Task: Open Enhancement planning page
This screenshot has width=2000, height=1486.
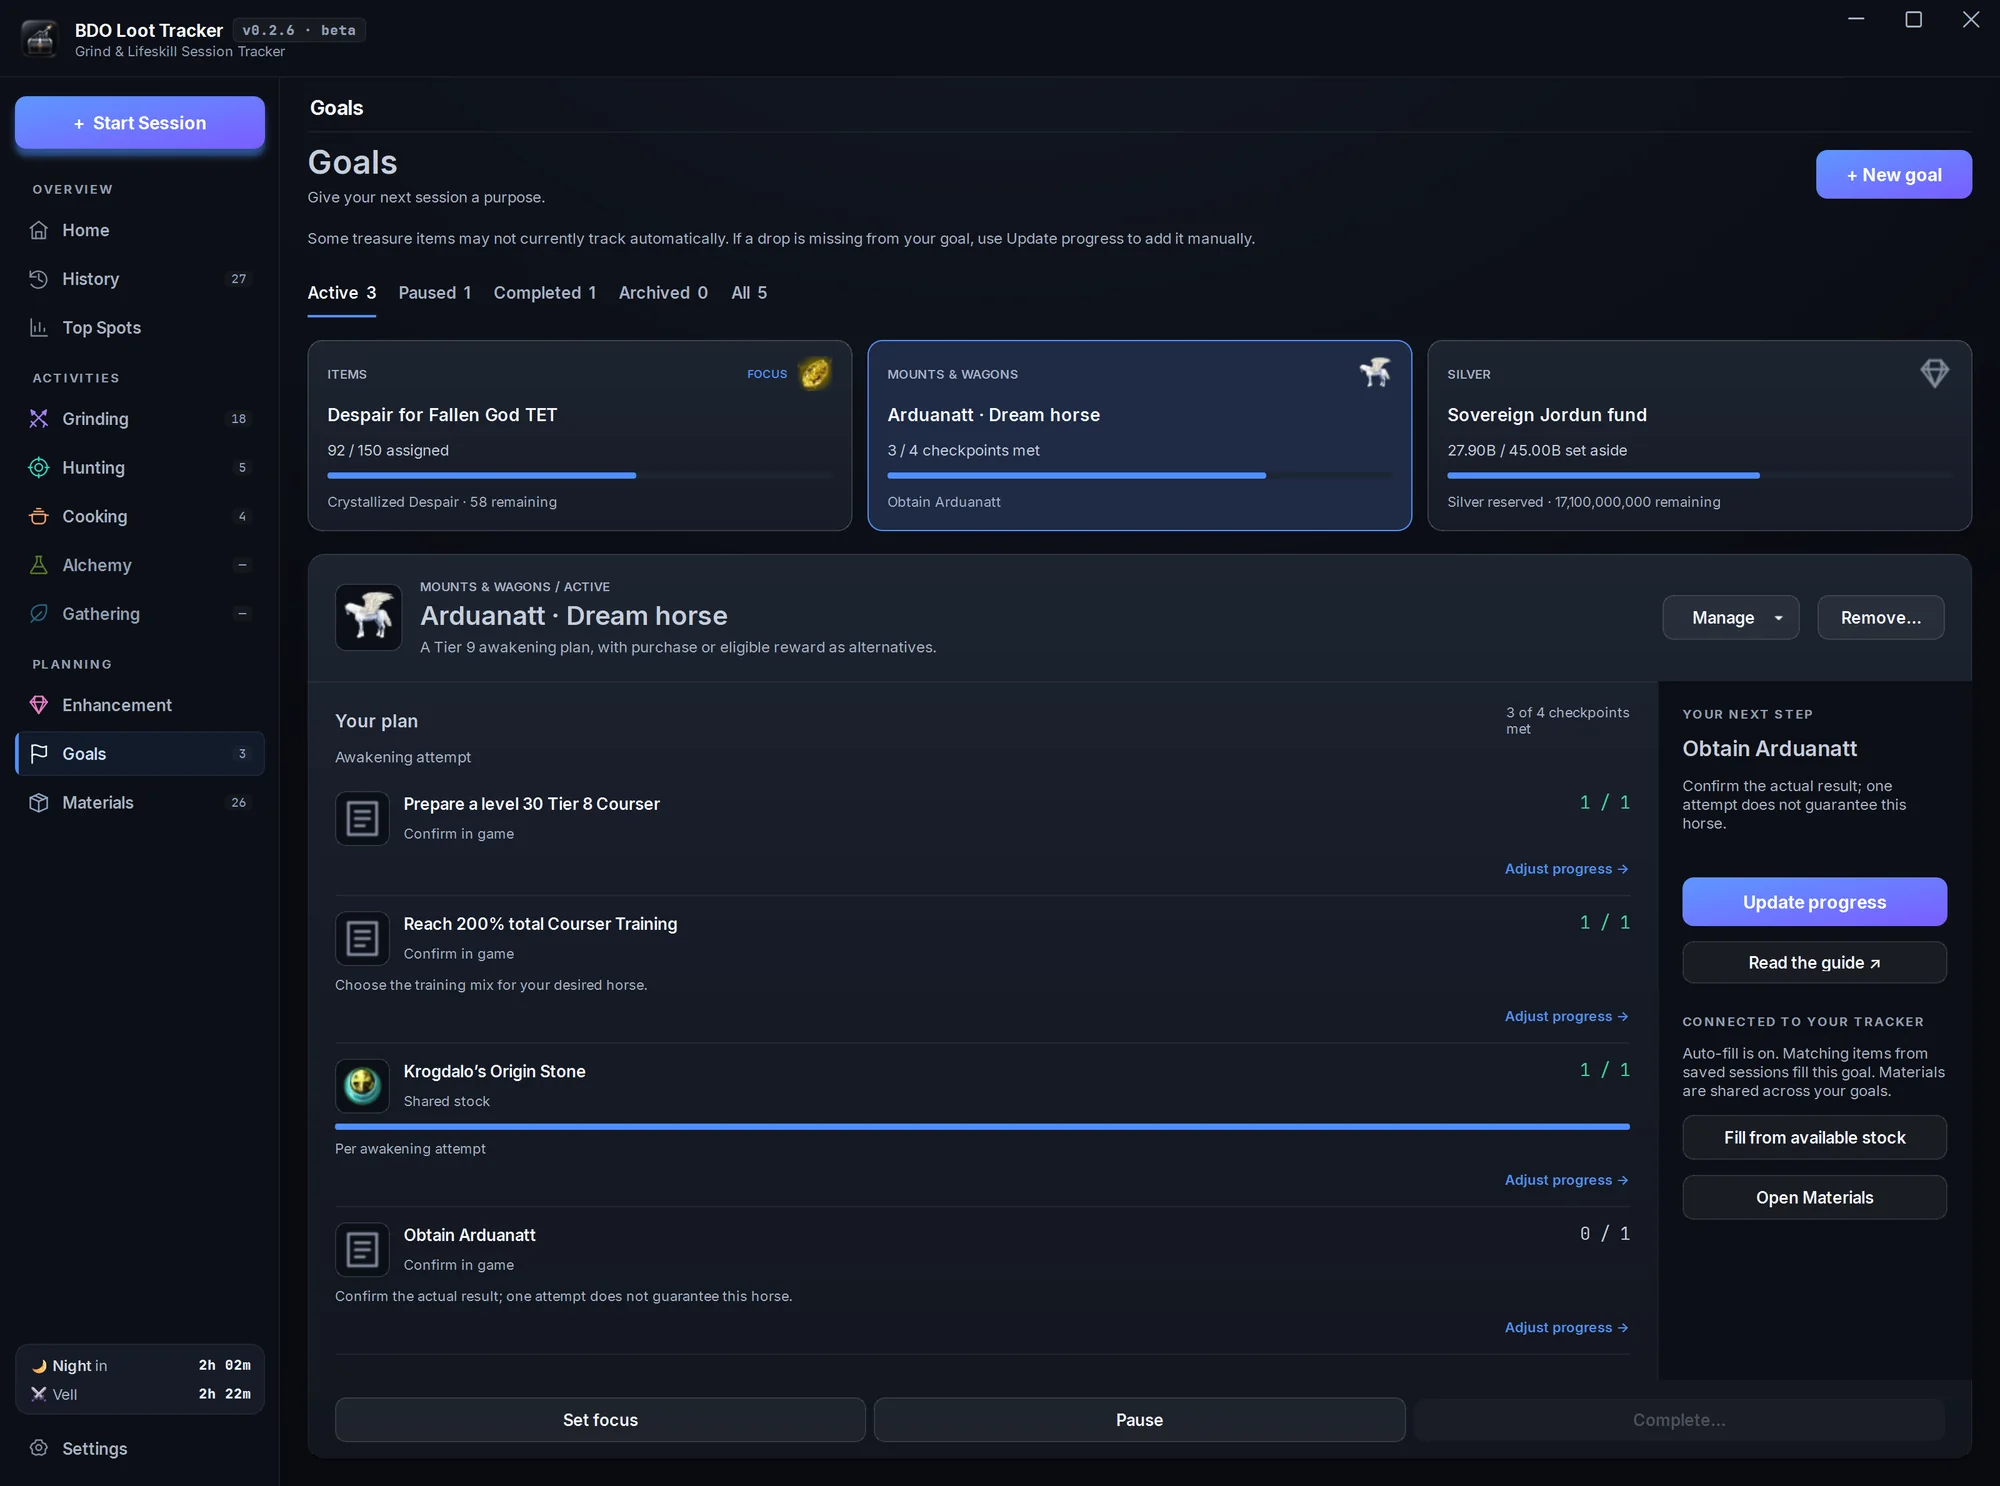Action: coord(140,705)
